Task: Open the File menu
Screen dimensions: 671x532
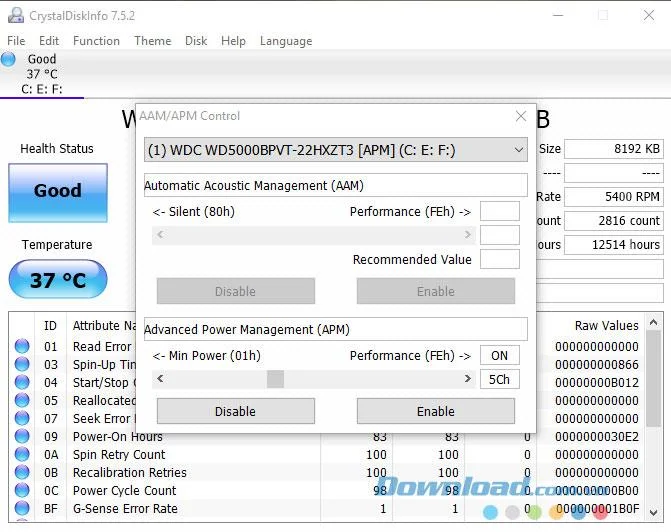Action: 16,41
